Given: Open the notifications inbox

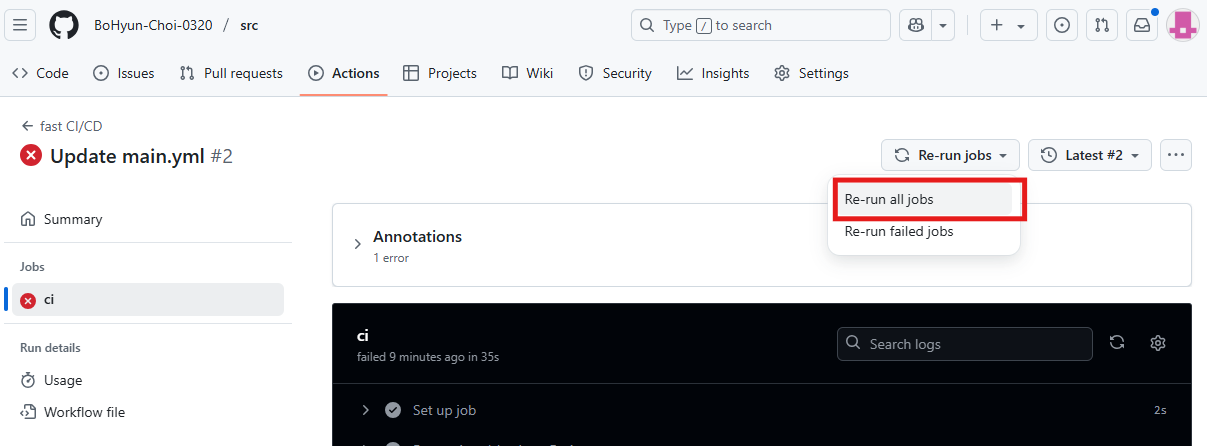Looking at the screenshot, I should click(1142, 25).
